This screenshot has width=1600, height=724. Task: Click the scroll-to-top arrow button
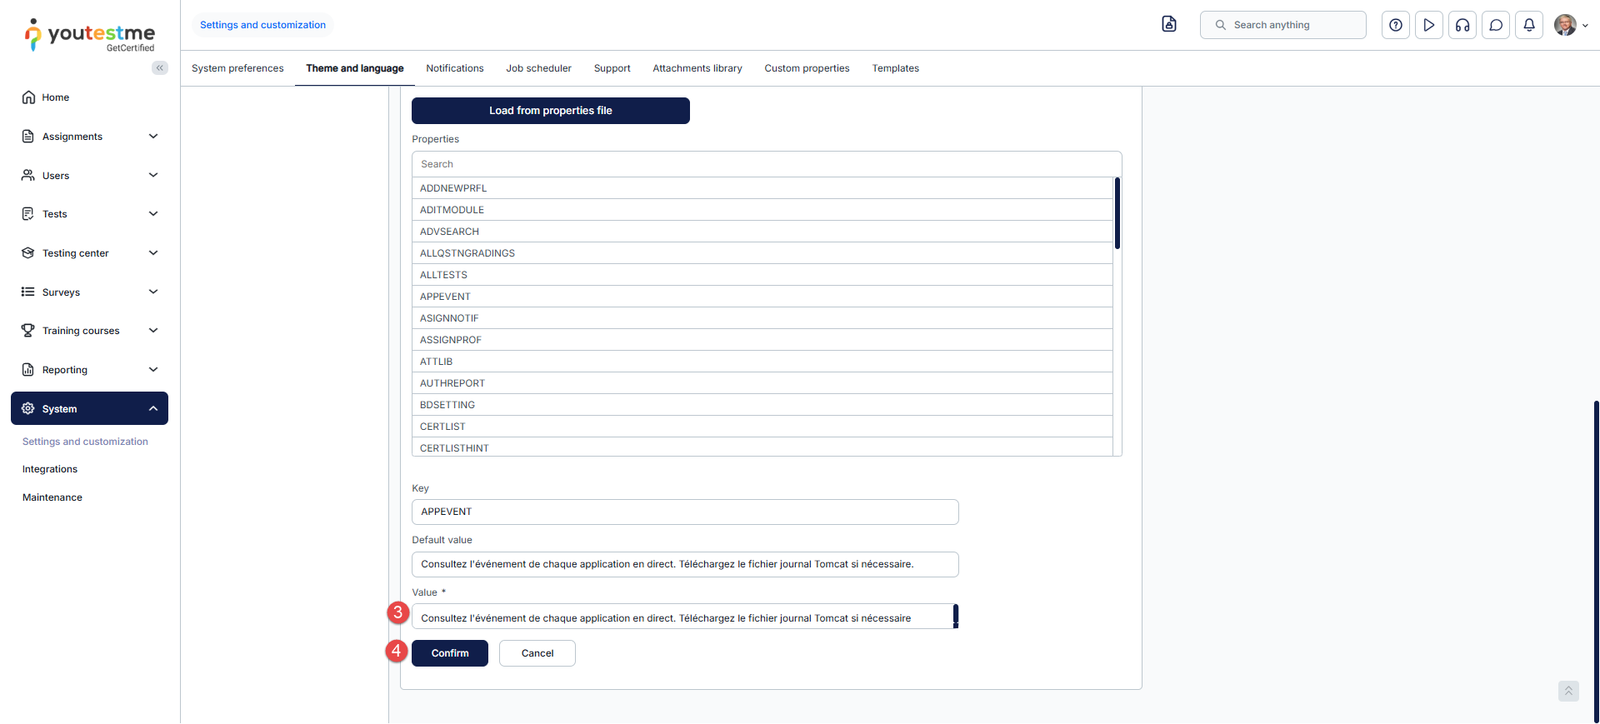[1568, 691]
